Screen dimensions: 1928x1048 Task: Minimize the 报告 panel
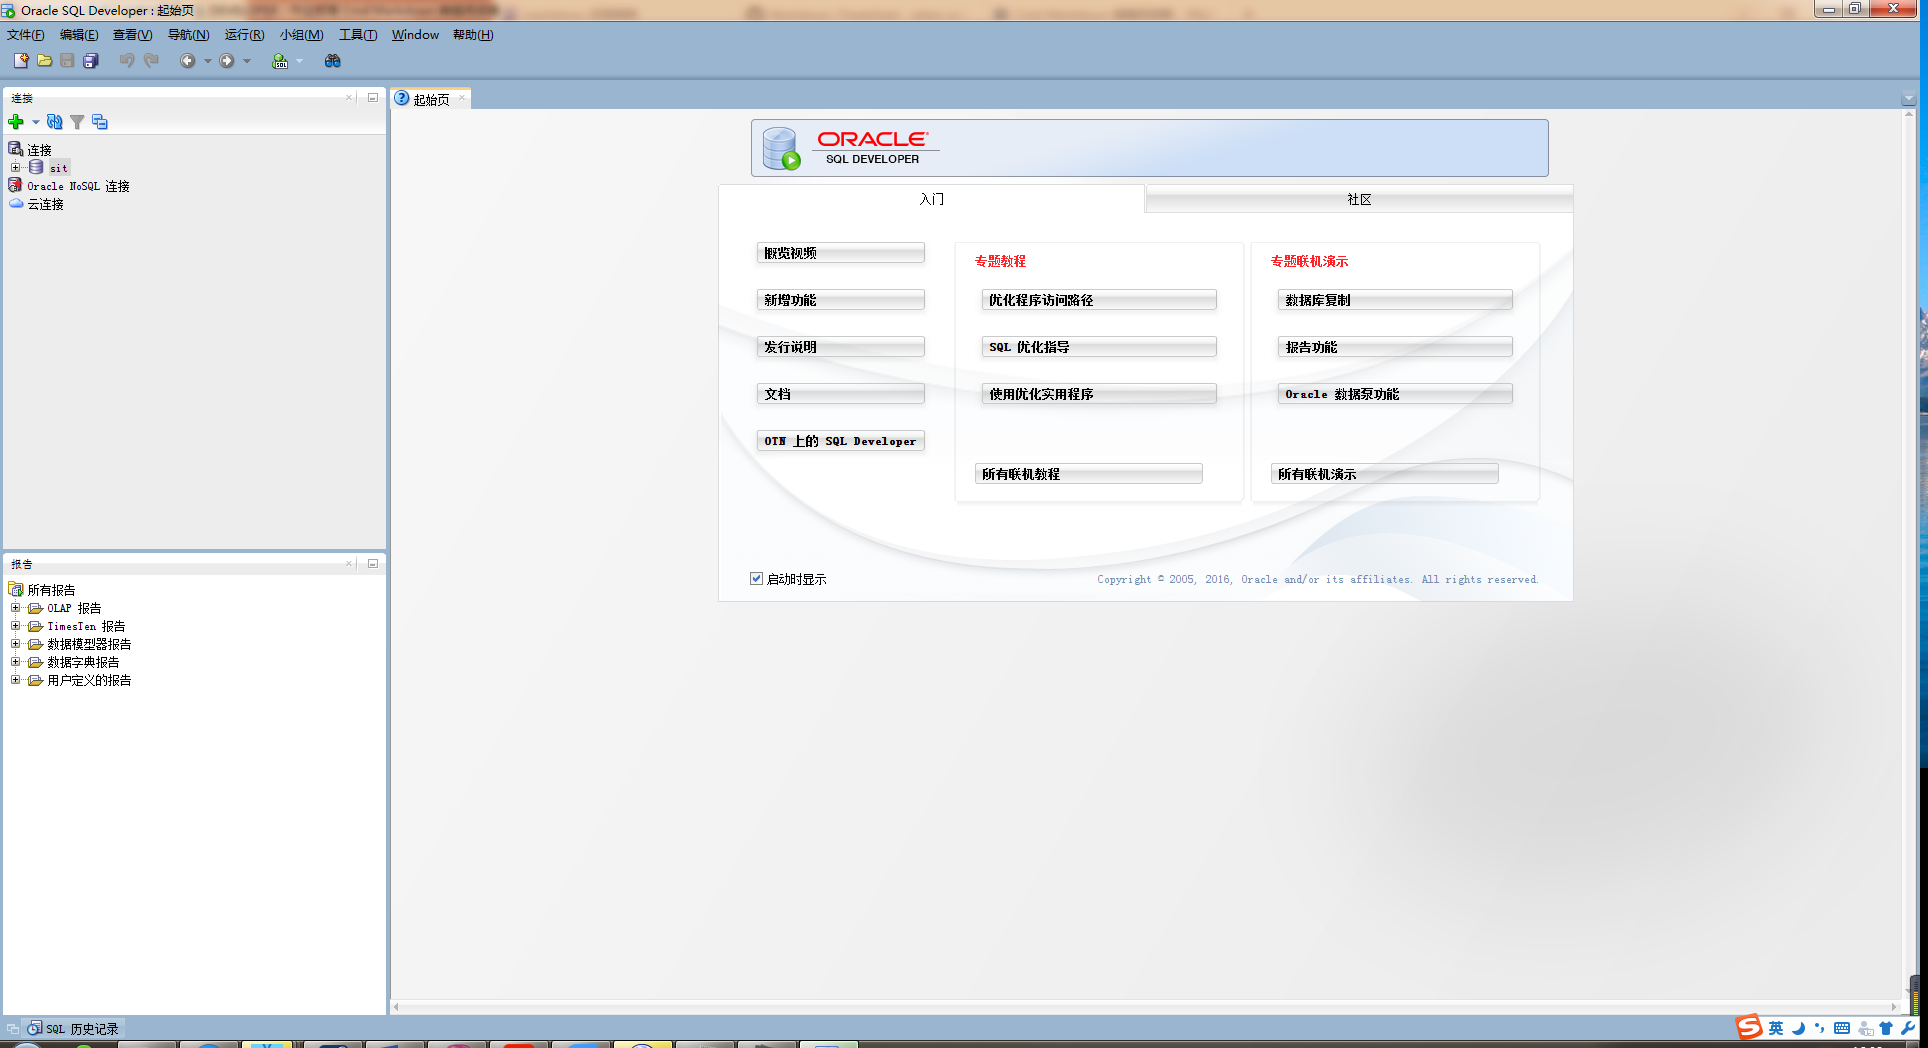tap(373, 563)
